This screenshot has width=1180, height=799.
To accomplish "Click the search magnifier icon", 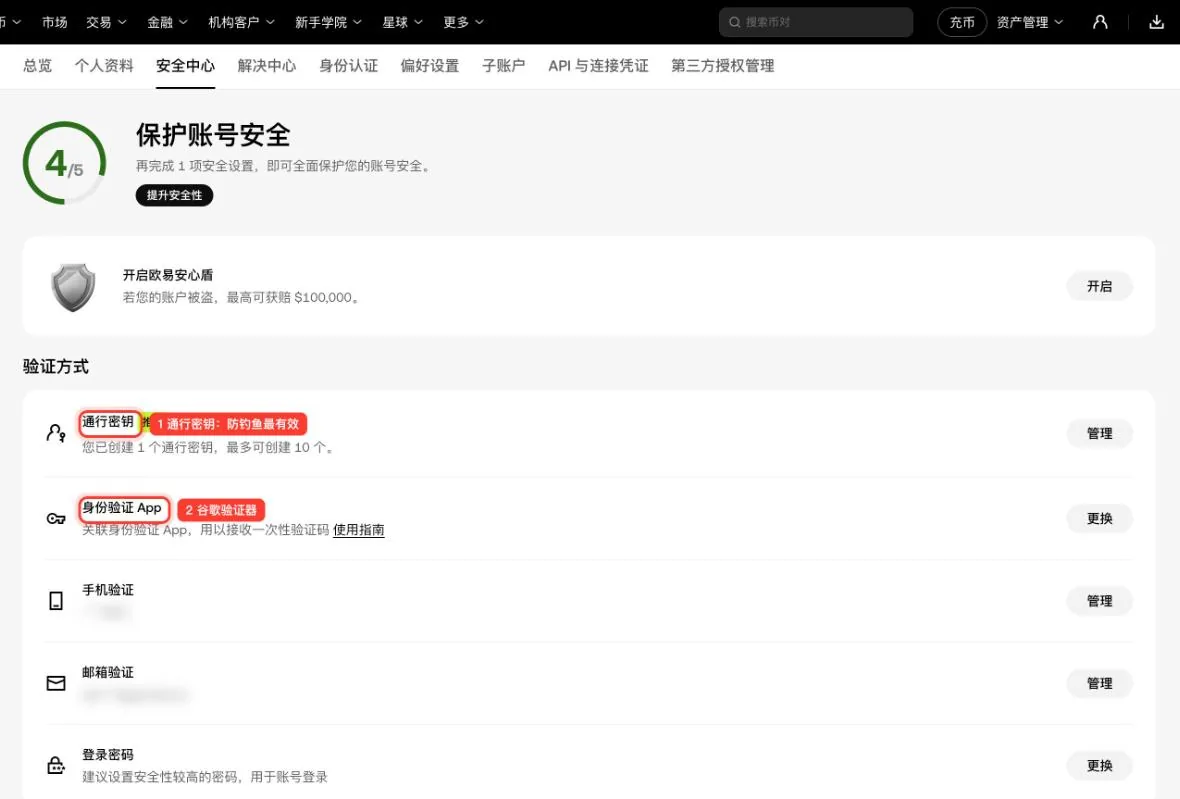I will 734,23.
